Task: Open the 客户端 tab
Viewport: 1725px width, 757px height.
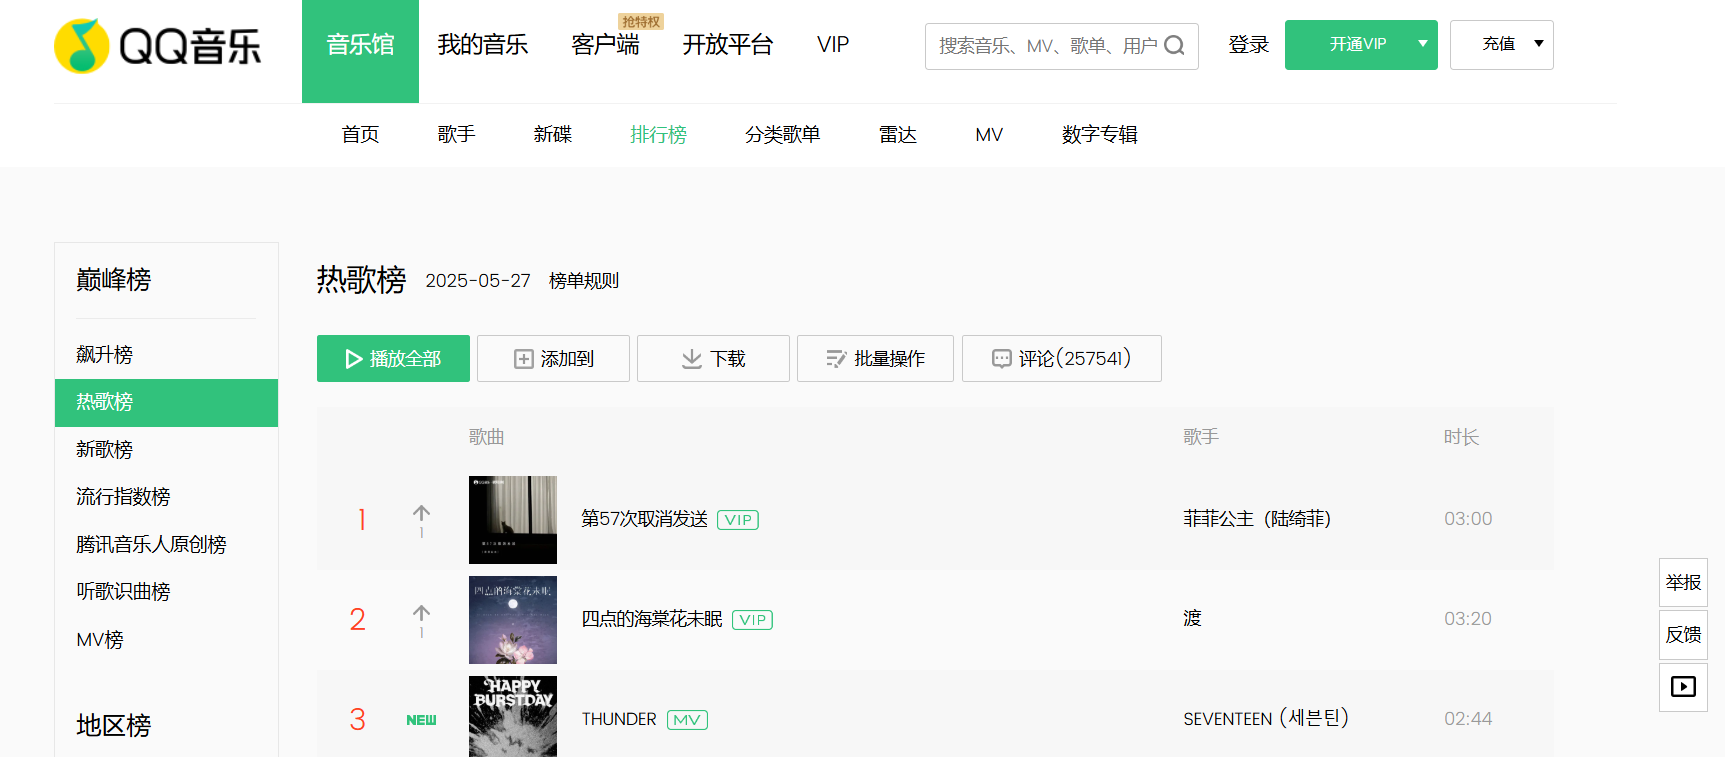Action: point(605,45)
